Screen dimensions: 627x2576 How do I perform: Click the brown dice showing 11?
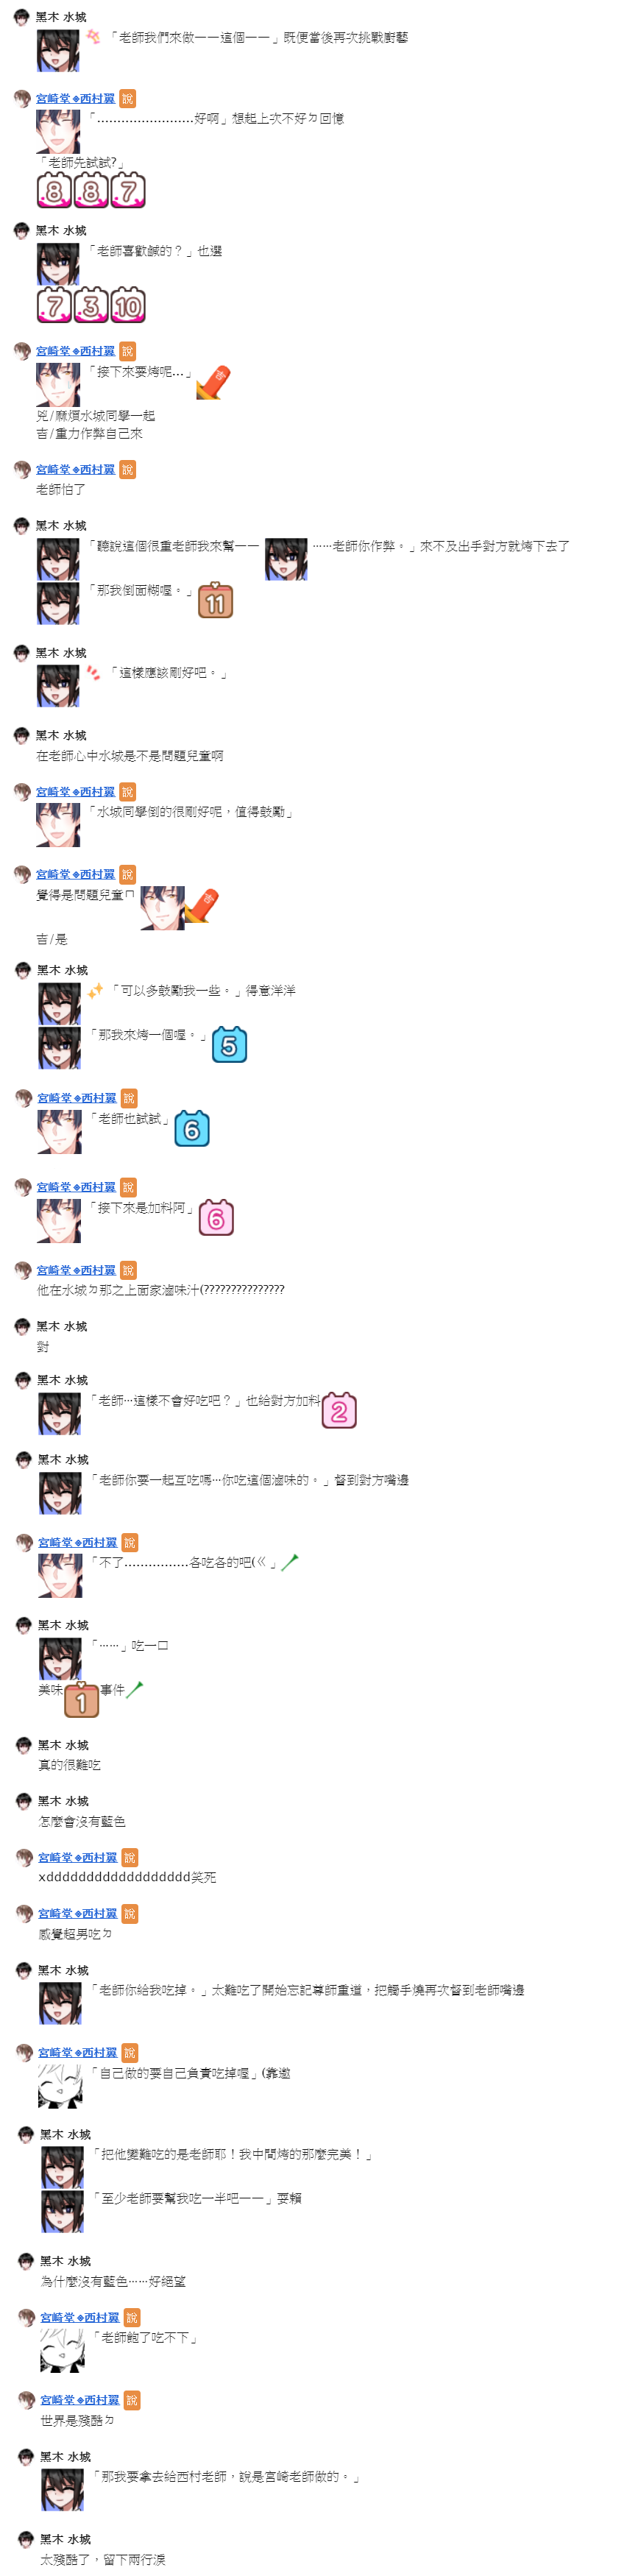[215, 601]
